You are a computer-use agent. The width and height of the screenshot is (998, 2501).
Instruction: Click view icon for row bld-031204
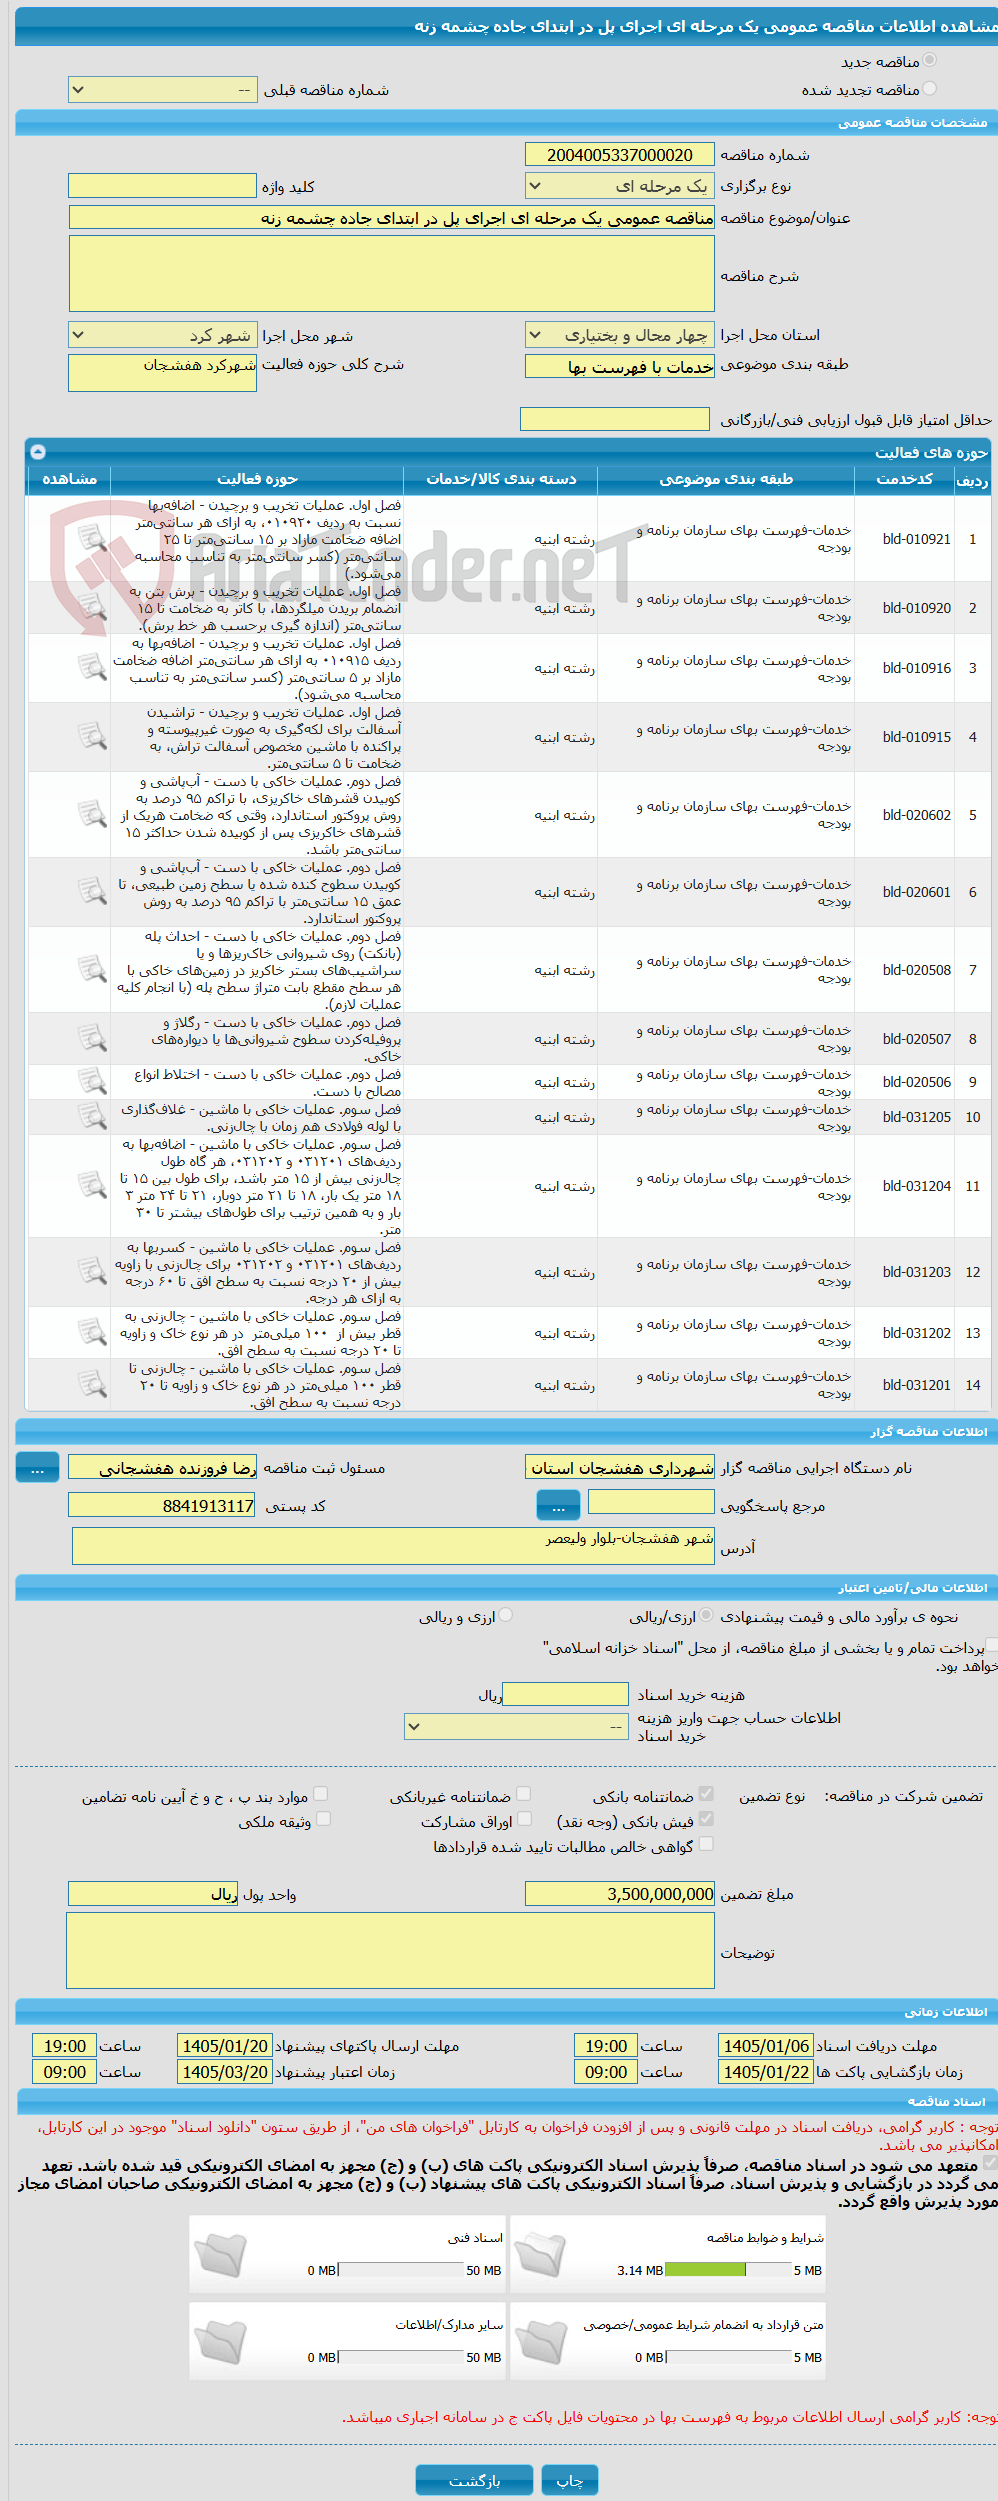92,1185
